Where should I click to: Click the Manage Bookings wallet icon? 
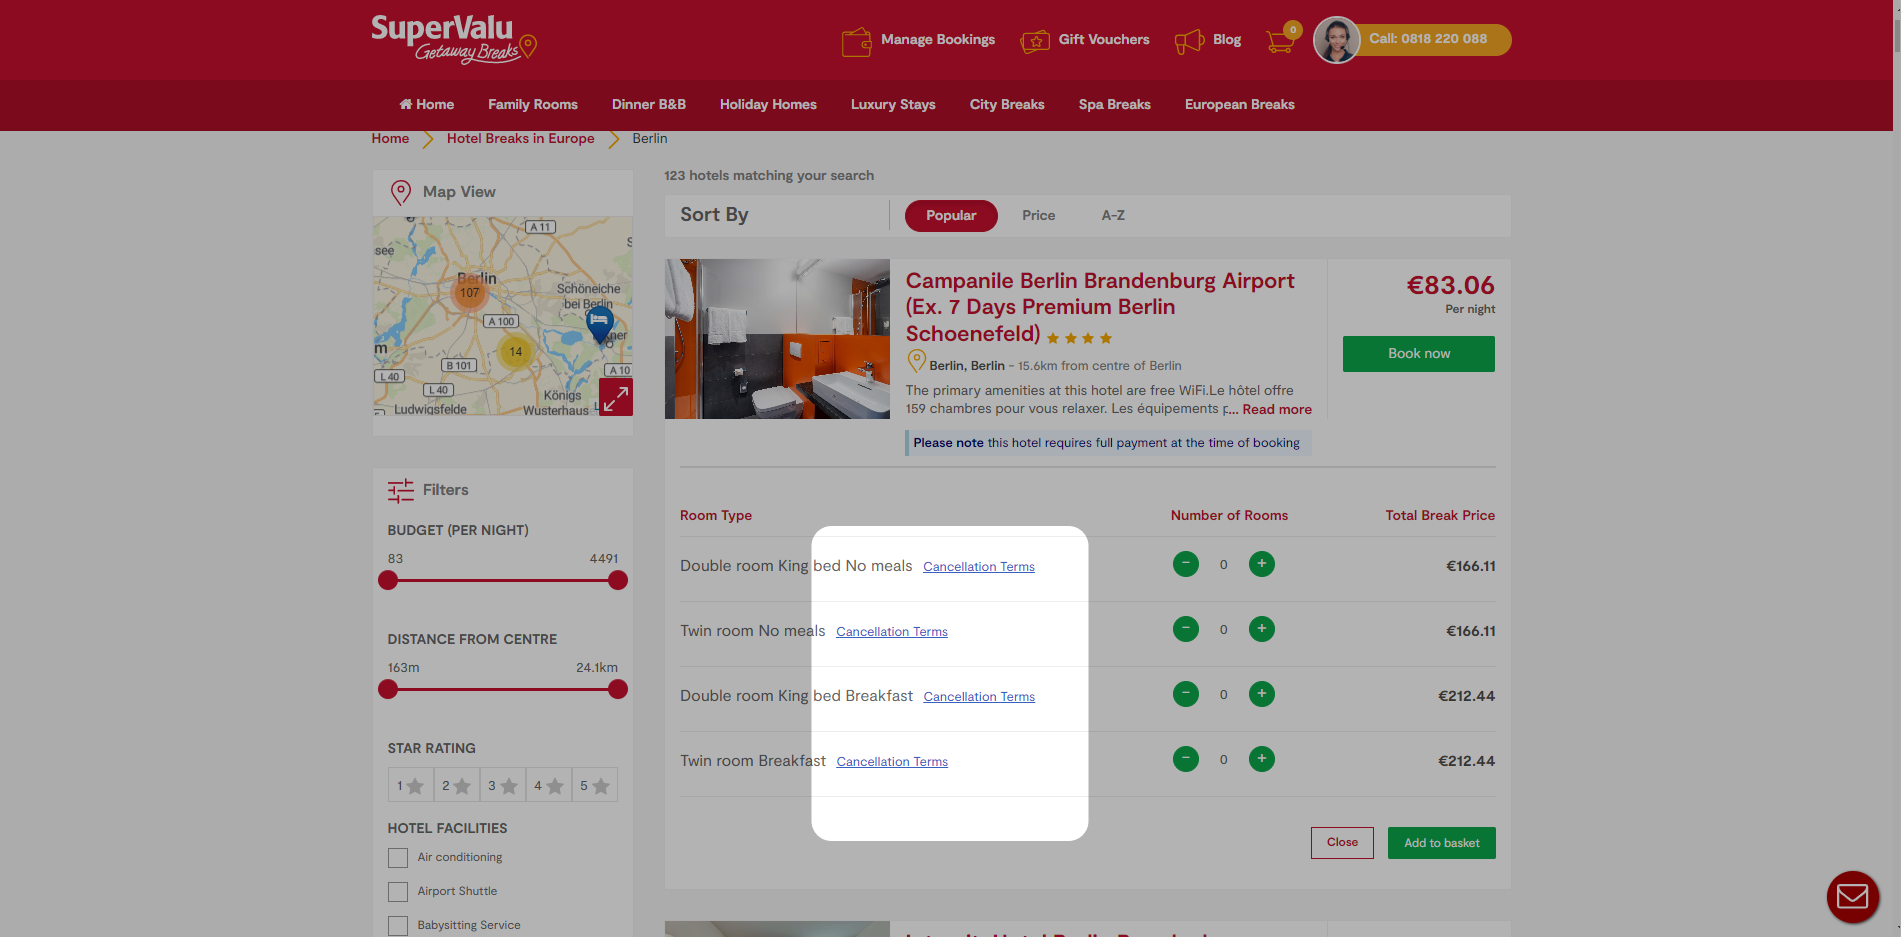point(856,41)
